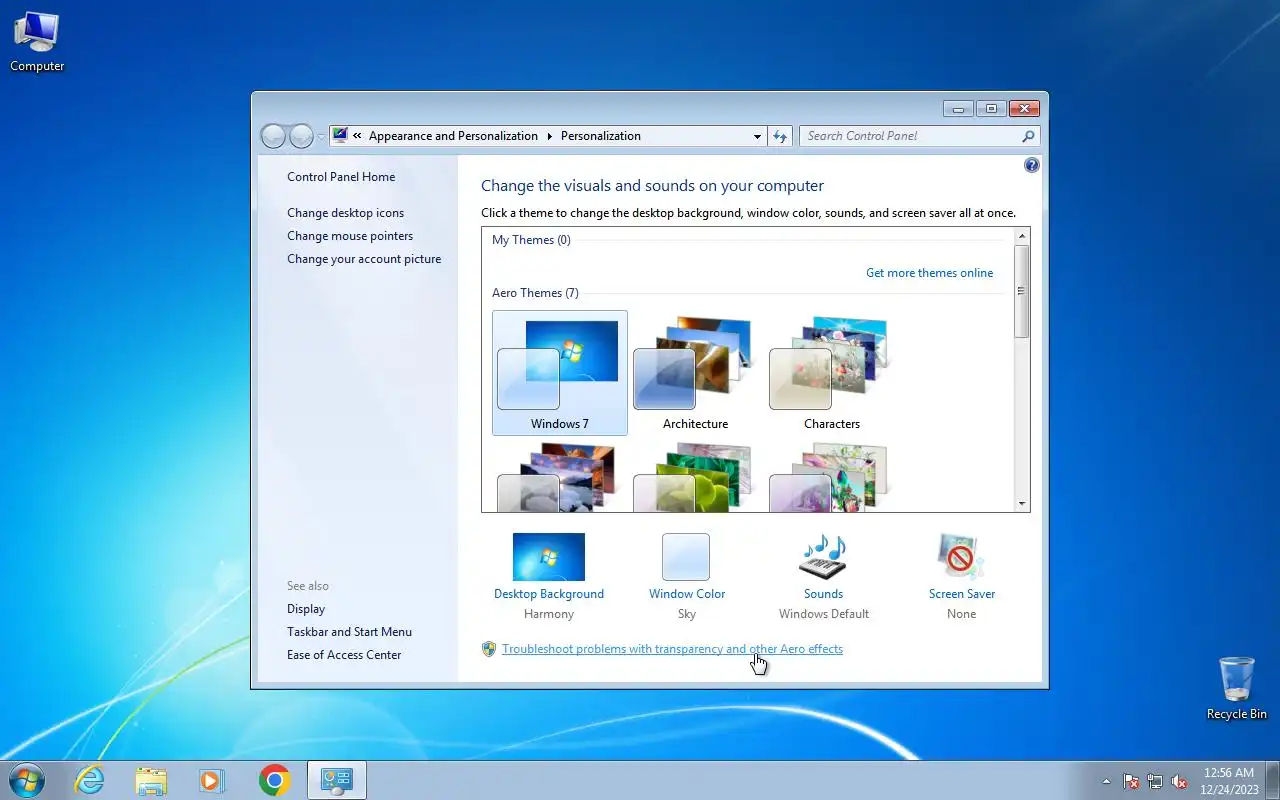Click the volume speaker tray icon
Viewport: 1280px width, 800px height.
tap(1179, 781)
